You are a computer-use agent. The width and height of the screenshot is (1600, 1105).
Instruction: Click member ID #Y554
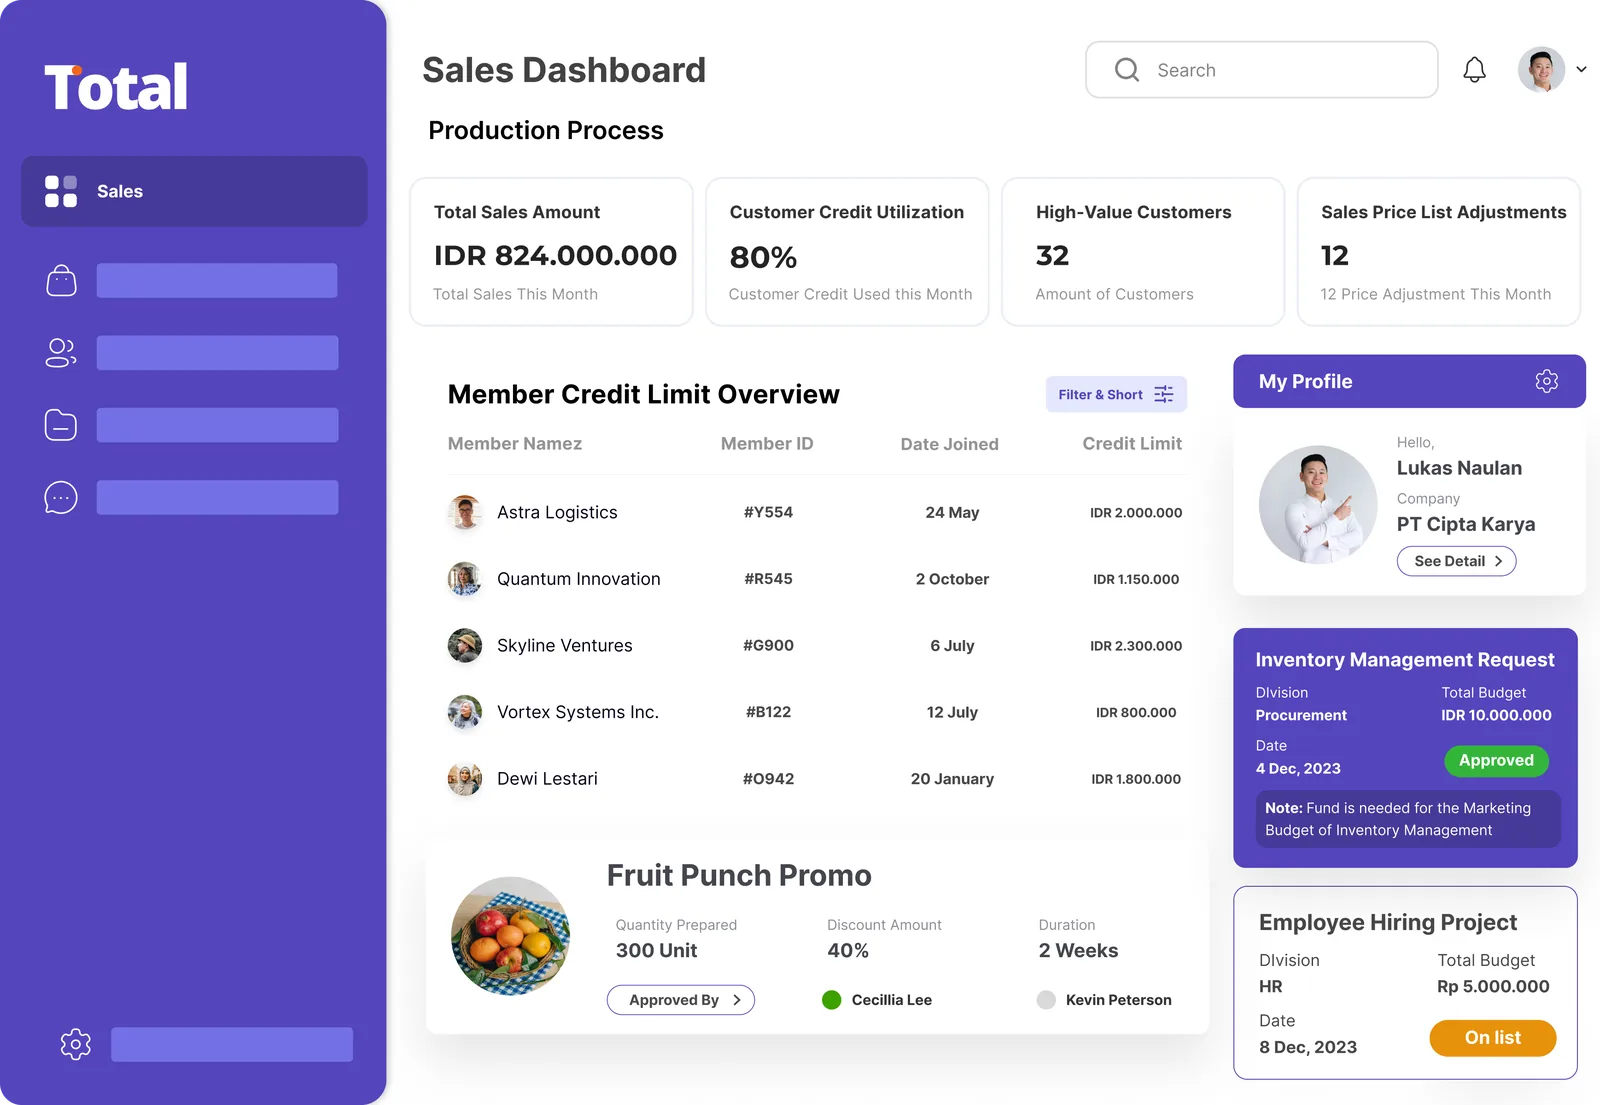tap(768, 512)
